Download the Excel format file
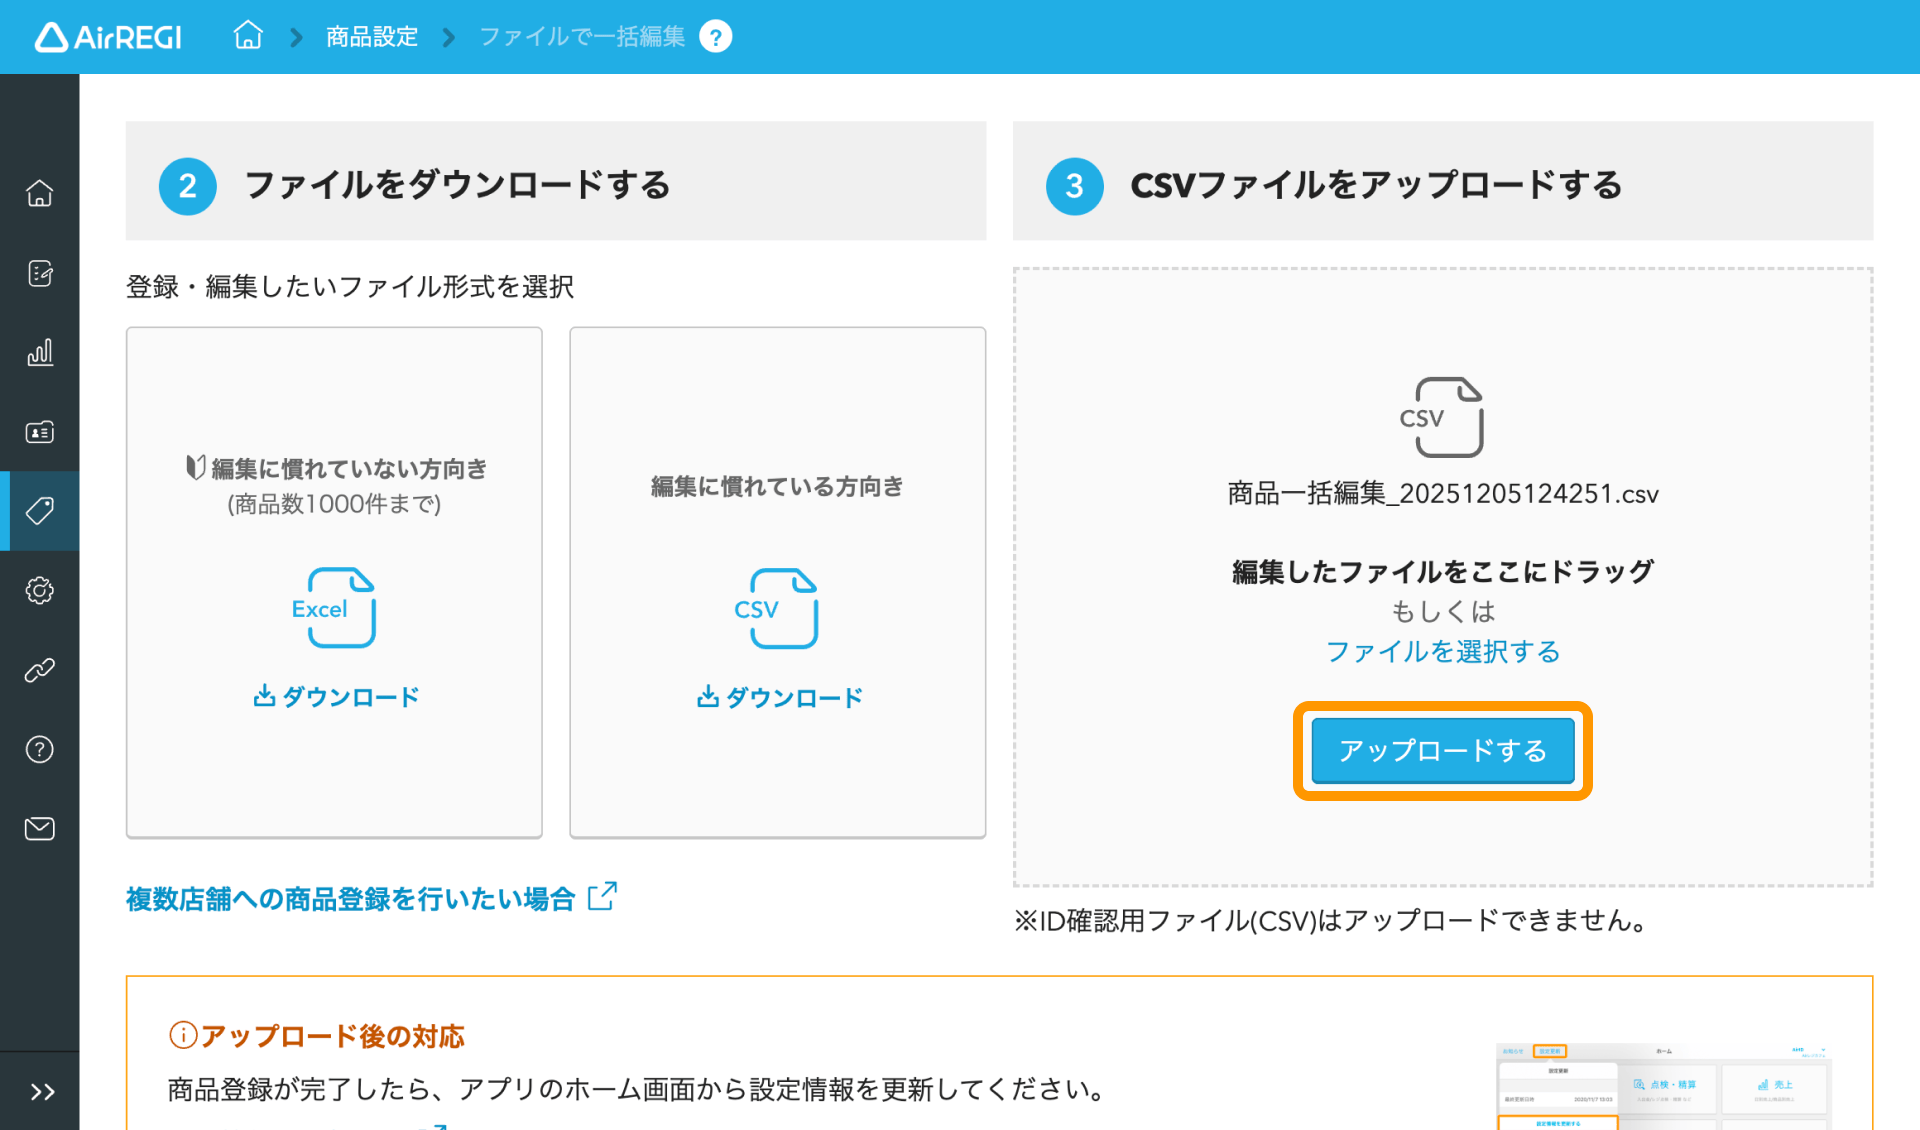1920x1130 pixels. point(334,697)
